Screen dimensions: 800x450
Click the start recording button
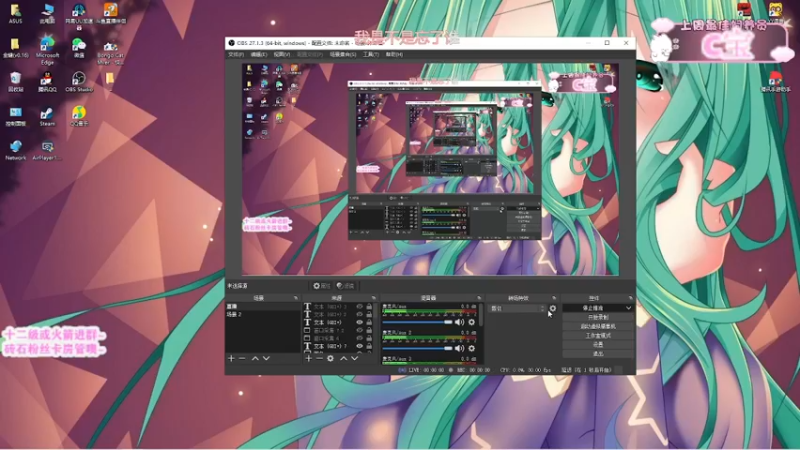click(598, 317)
